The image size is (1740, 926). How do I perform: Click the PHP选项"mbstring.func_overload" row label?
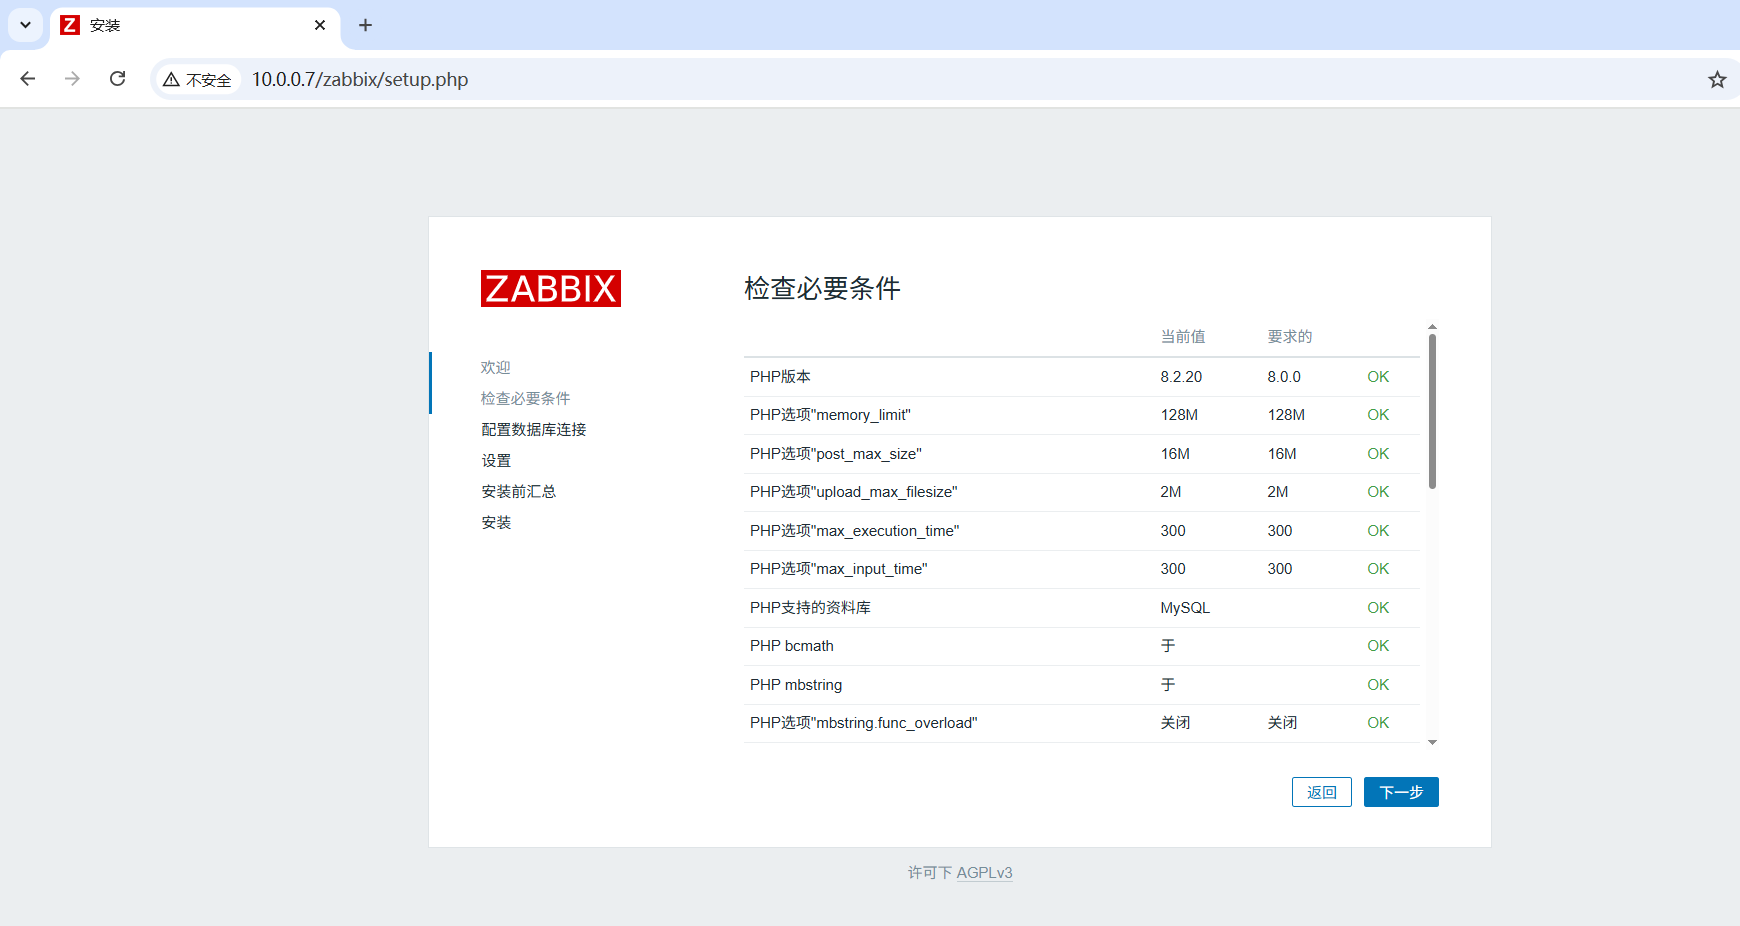(x=864, y=723)
